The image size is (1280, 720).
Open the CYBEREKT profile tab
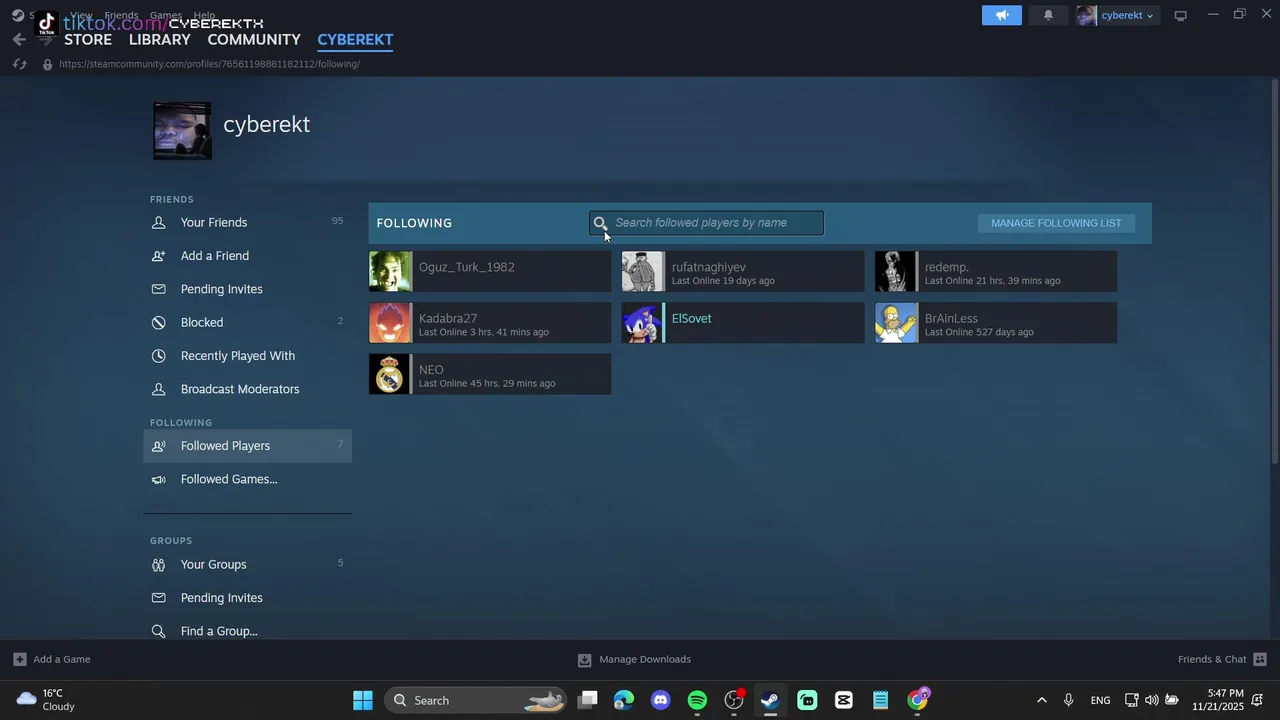pos(355,39)
